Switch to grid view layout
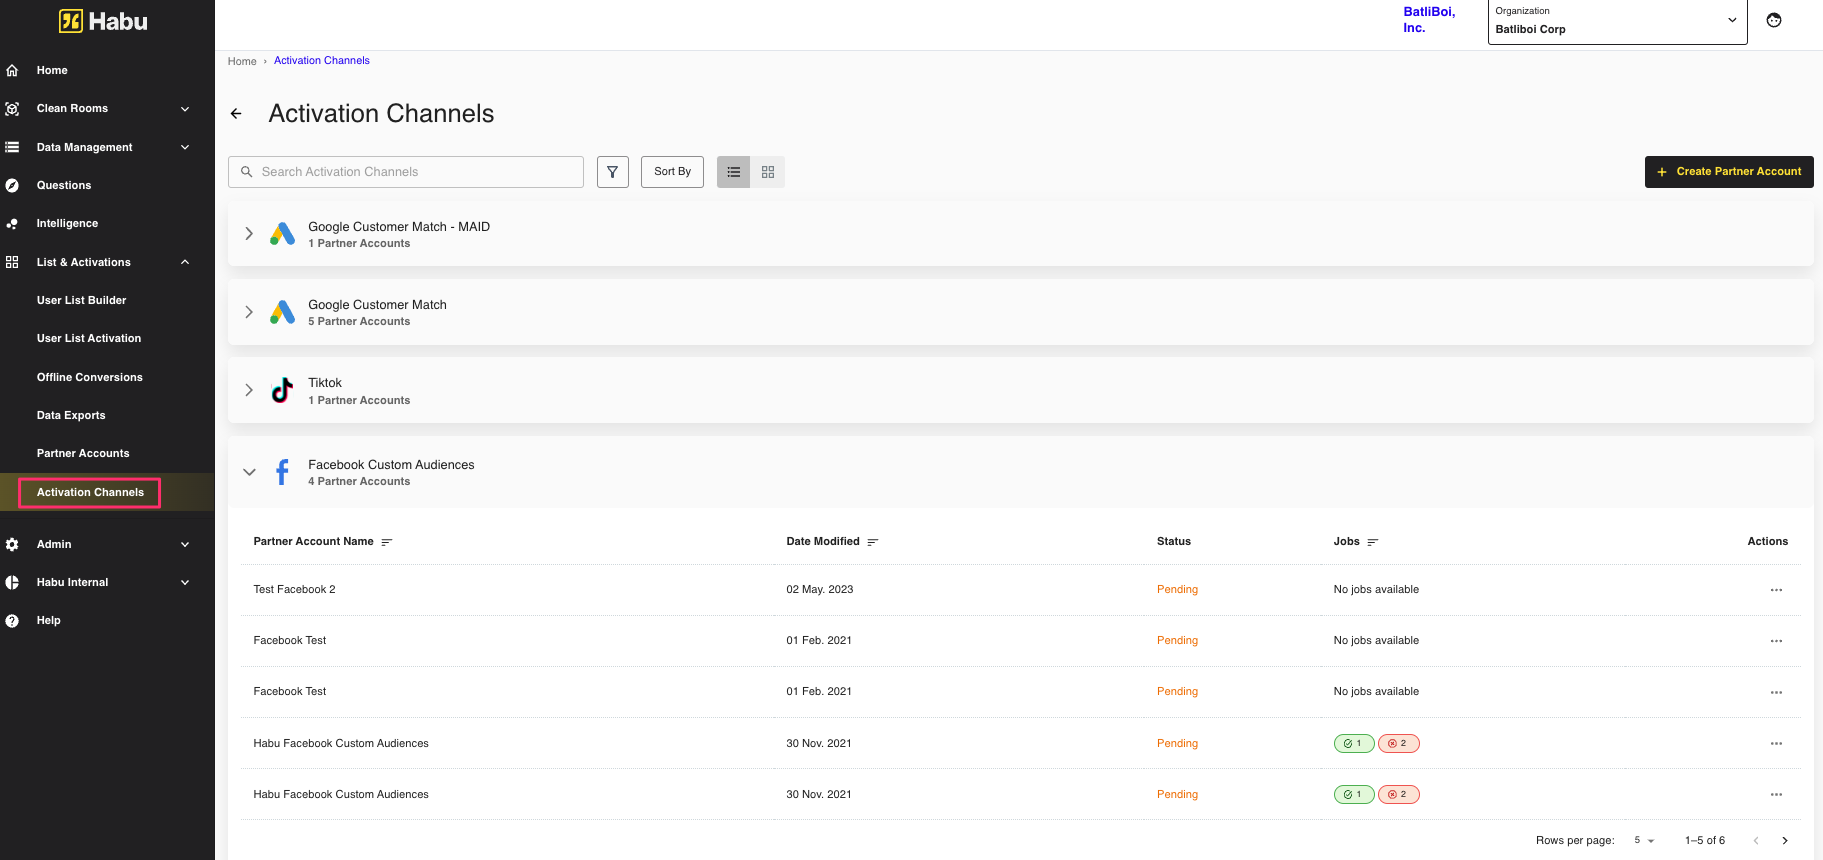This screenshot has width=1823, height=860. click(x=768, y=172)
